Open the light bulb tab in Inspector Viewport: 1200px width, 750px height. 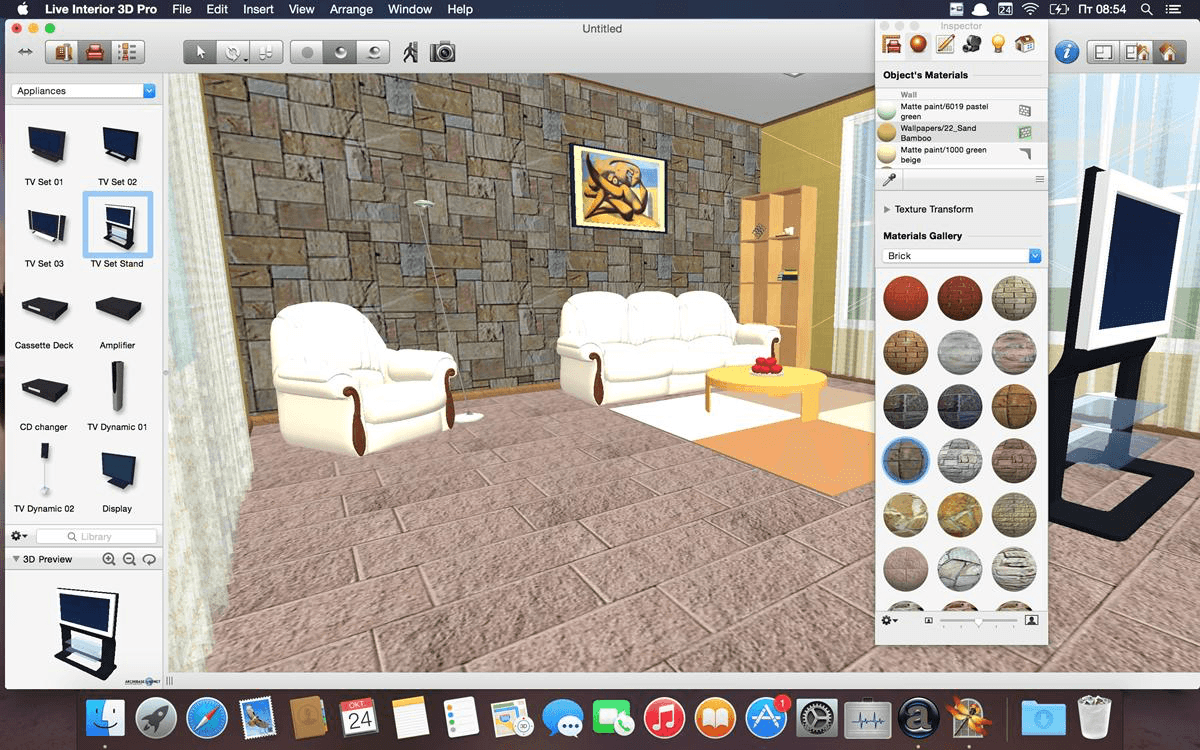[x=997, y=44]
